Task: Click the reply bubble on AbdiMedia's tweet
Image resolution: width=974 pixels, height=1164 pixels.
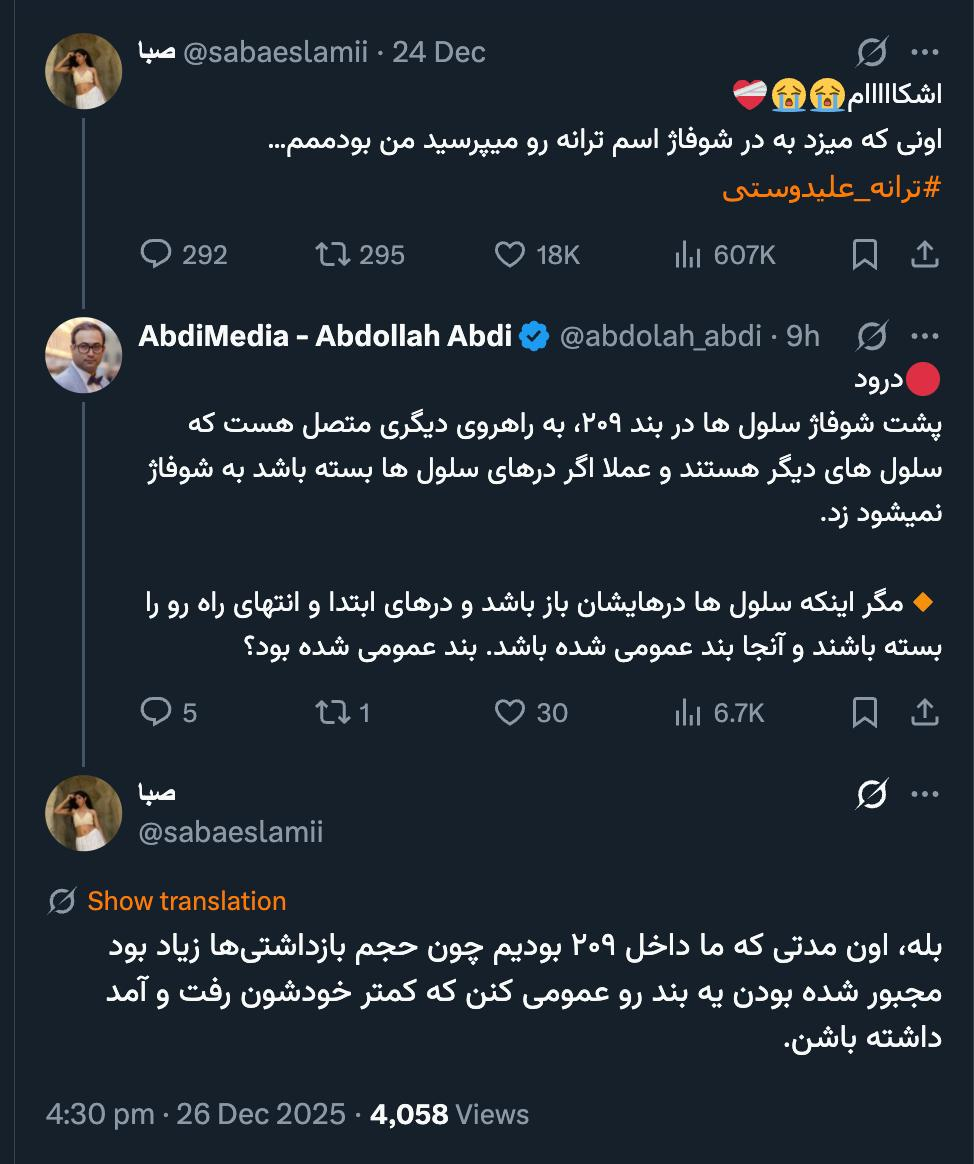Action: pos(160,713)
